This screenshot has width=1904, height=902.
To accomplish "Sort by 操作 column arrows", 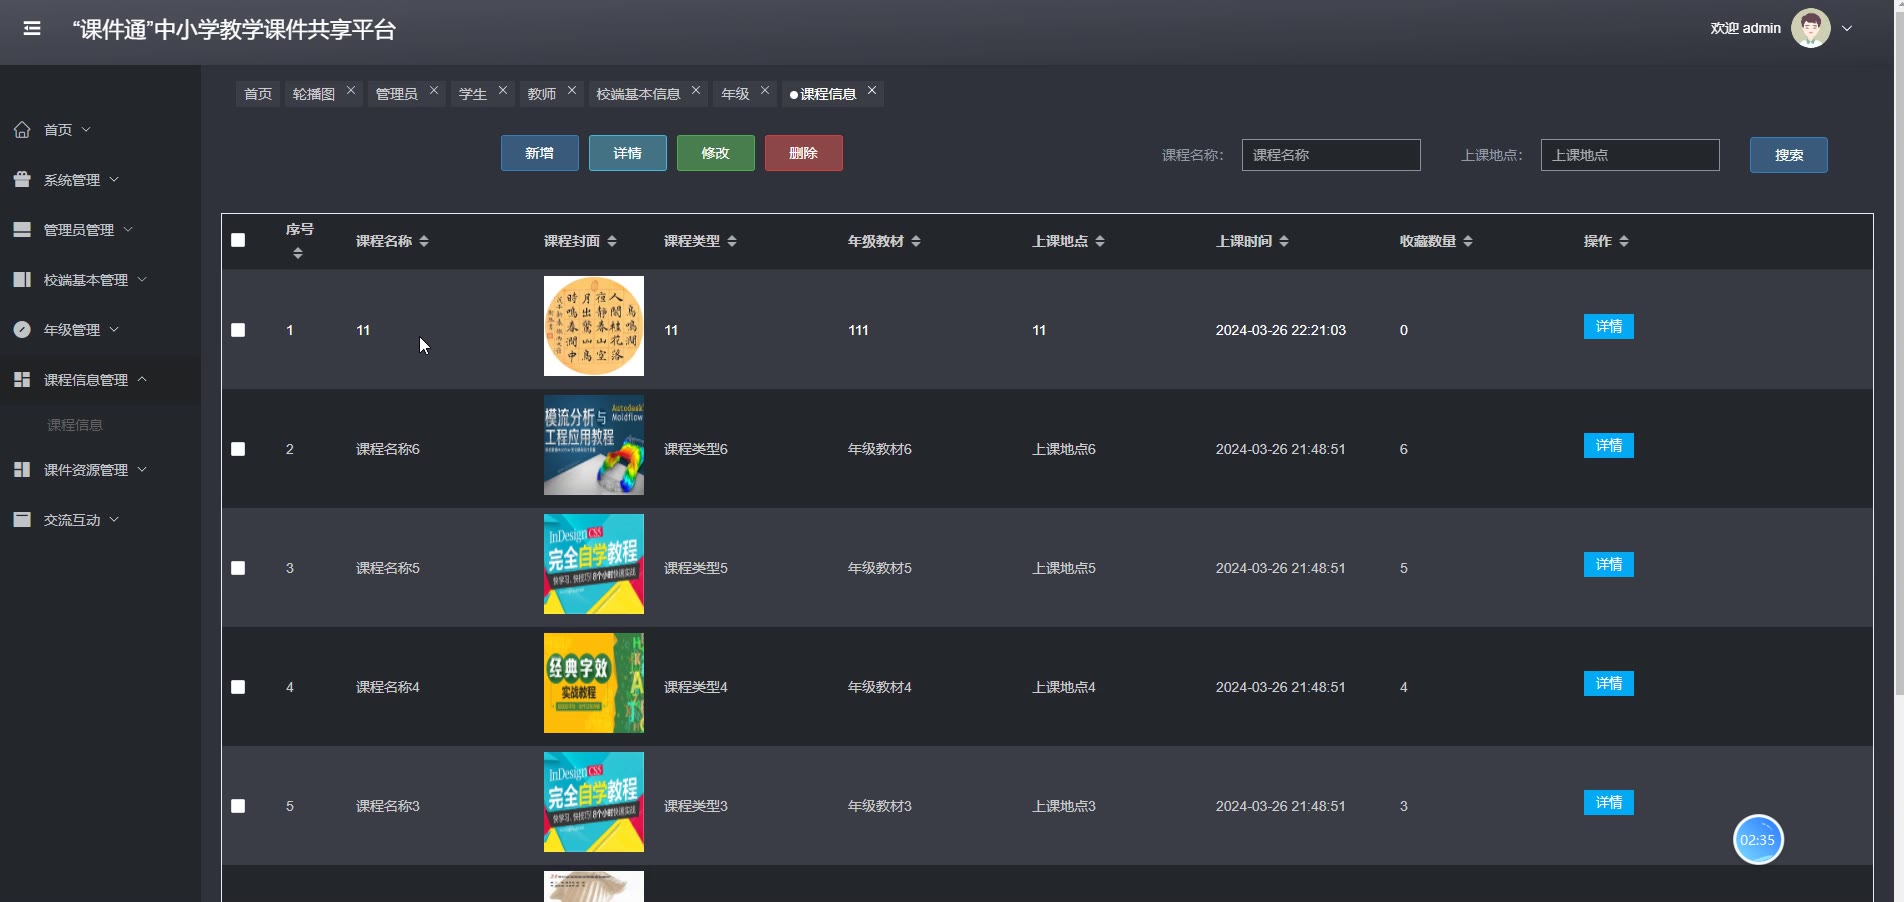I will pos(1624,241).
